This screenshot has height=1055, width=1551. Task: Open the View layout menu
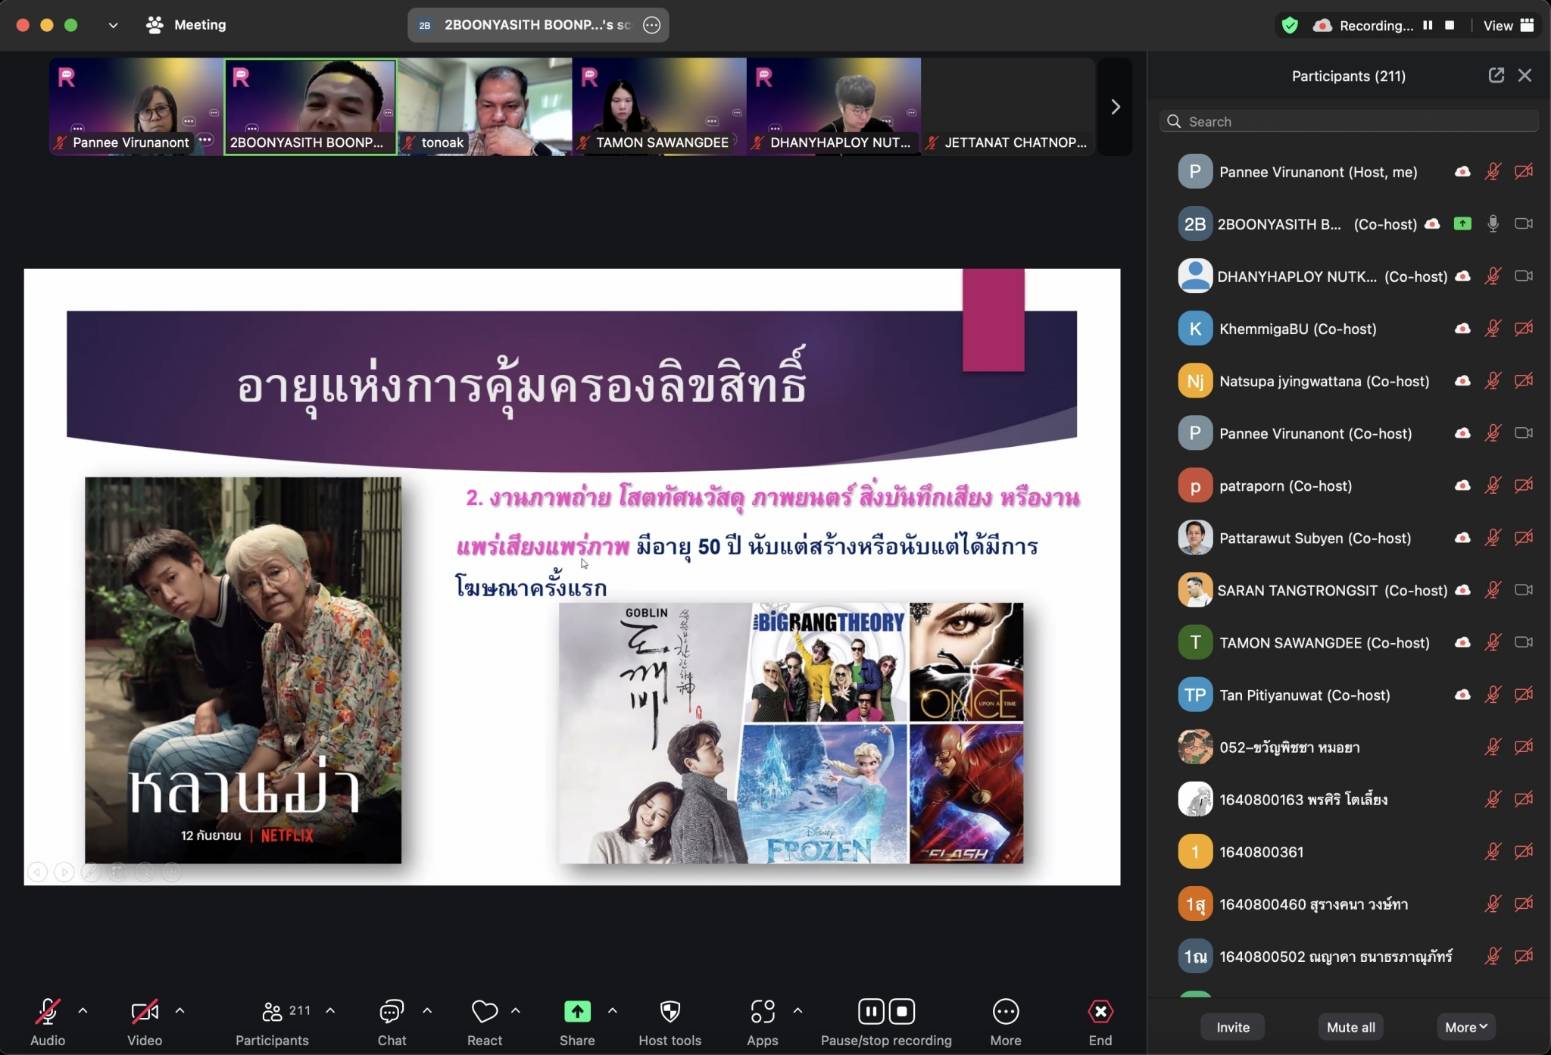pyautogui.click(x=1508, y=25)
